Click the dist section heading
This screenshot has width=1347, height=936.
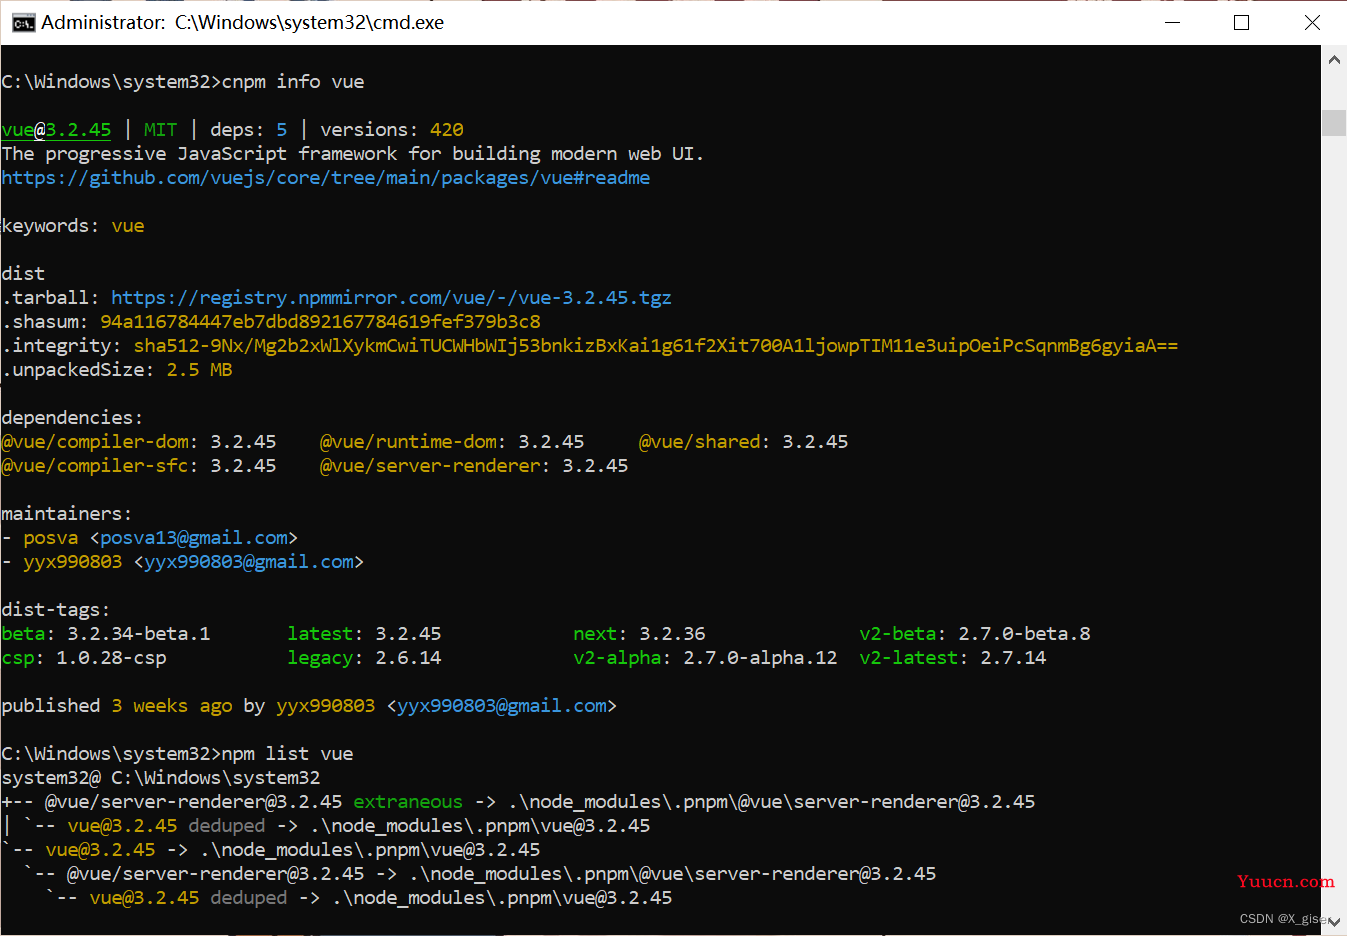coord(23,274)
